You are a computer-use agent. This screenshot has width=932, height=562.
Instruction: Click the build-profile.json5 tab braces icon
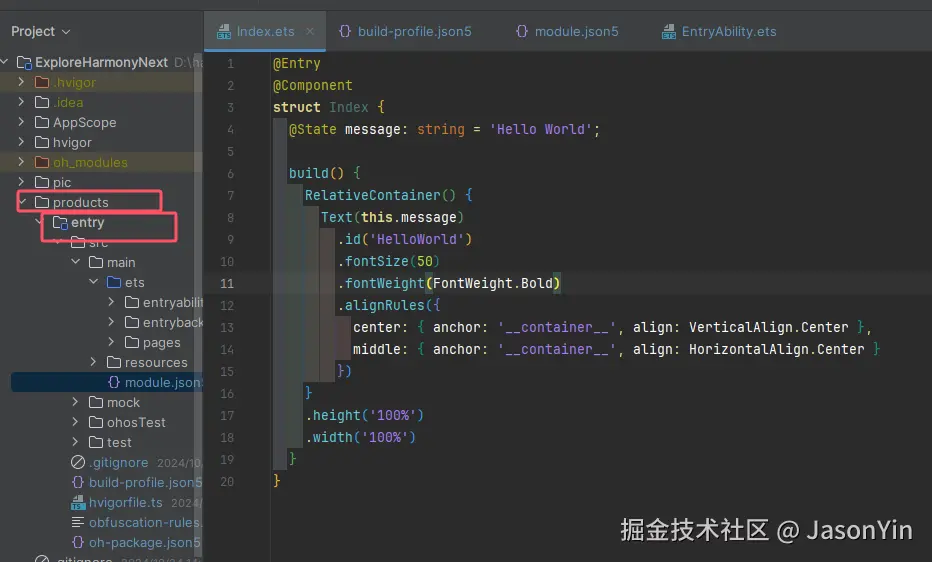345,31
